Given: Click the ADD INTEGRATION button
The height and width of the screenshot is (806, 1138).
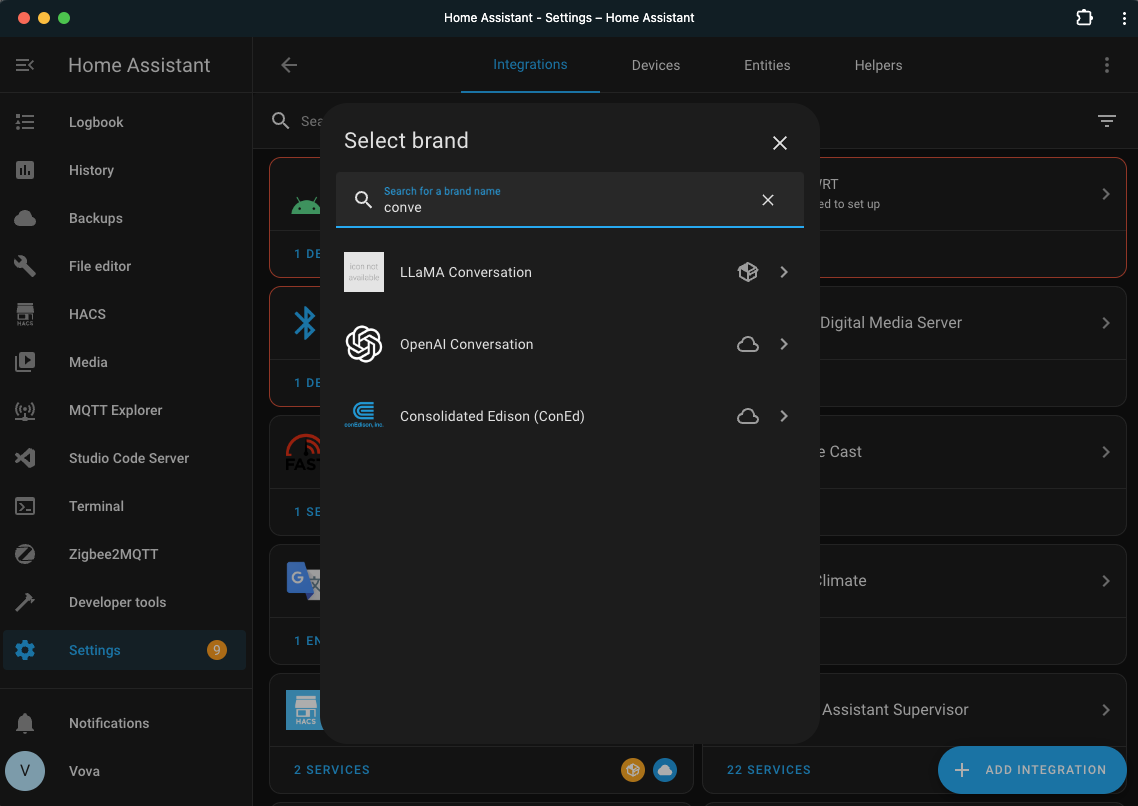Looking at the screenshot, I should pos(1031,770).
